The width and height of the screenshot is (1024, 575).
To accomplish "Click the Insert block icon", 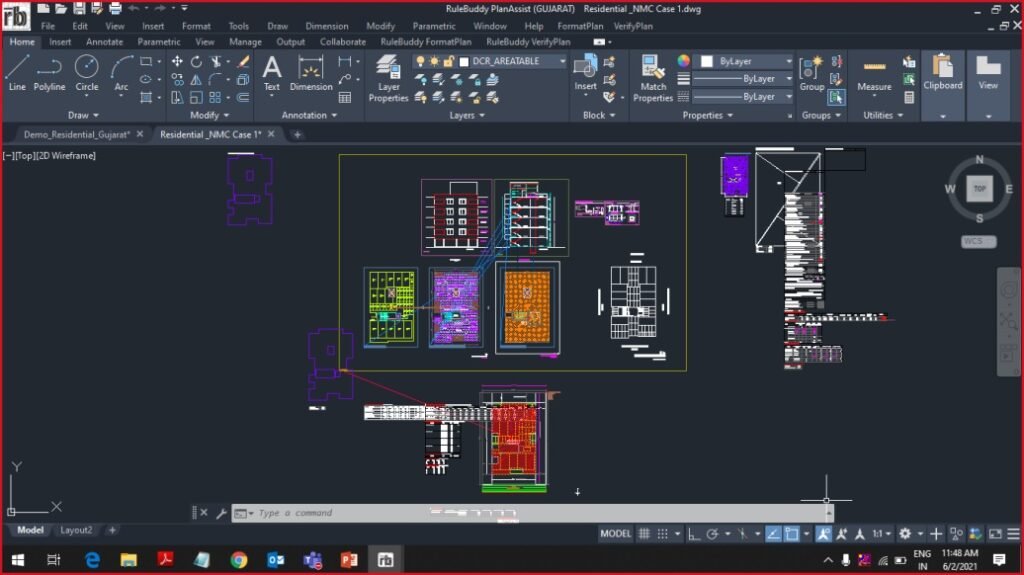I will coord(585,72).
